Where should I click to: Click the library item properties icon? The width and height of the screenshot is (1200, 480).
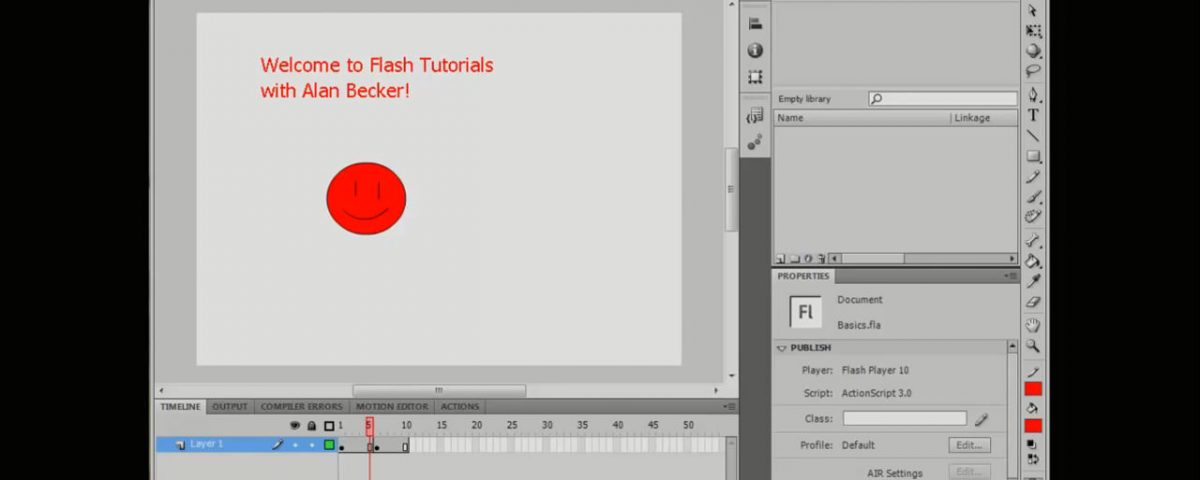(x=807, y=258)
